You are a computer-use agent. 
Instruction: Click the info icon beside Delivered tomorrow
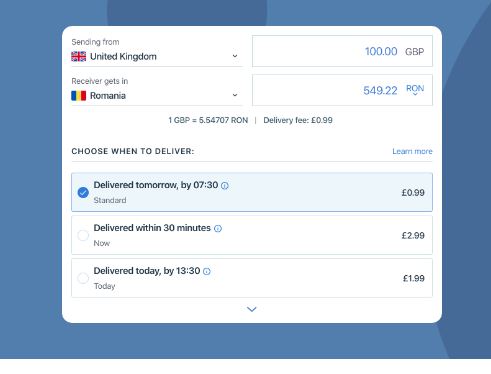coord(225,186)
